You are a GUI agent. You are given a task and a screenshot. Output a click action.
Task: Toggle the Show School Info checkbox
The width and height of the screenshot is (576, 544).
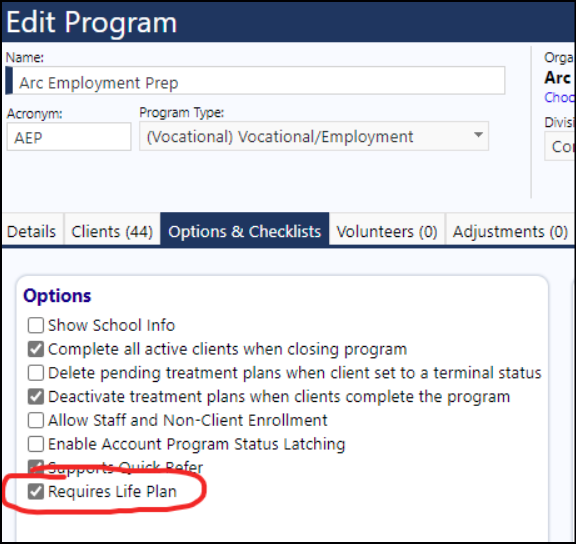[x=36, y=325]
